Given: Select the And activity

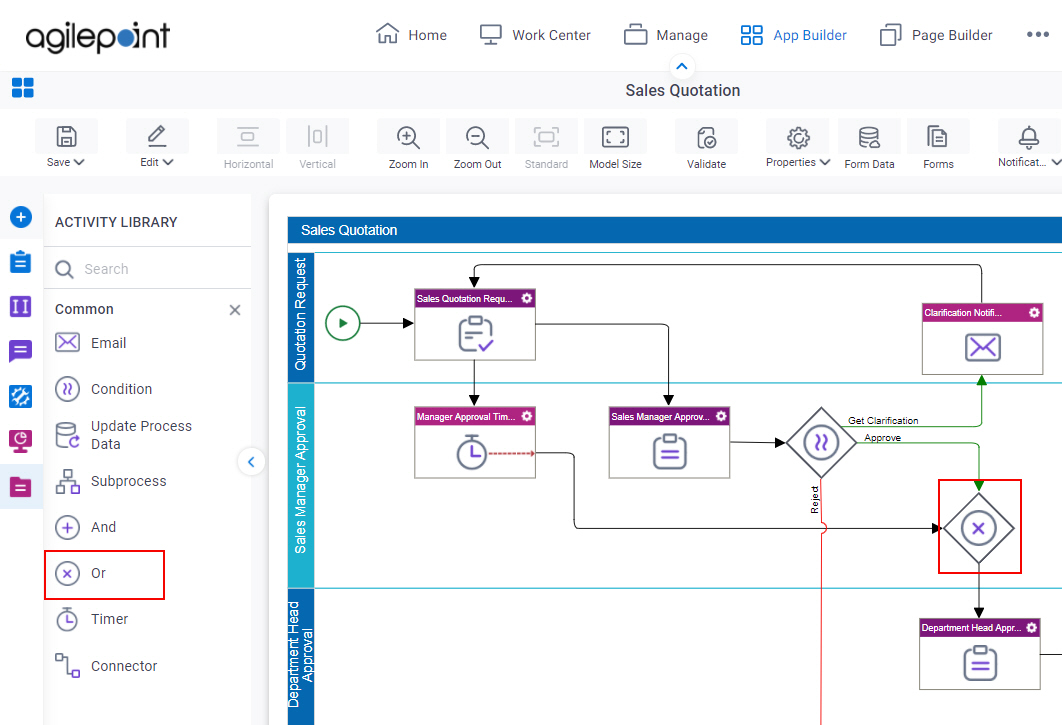Looking at the screenshot, I should [85, 527].
